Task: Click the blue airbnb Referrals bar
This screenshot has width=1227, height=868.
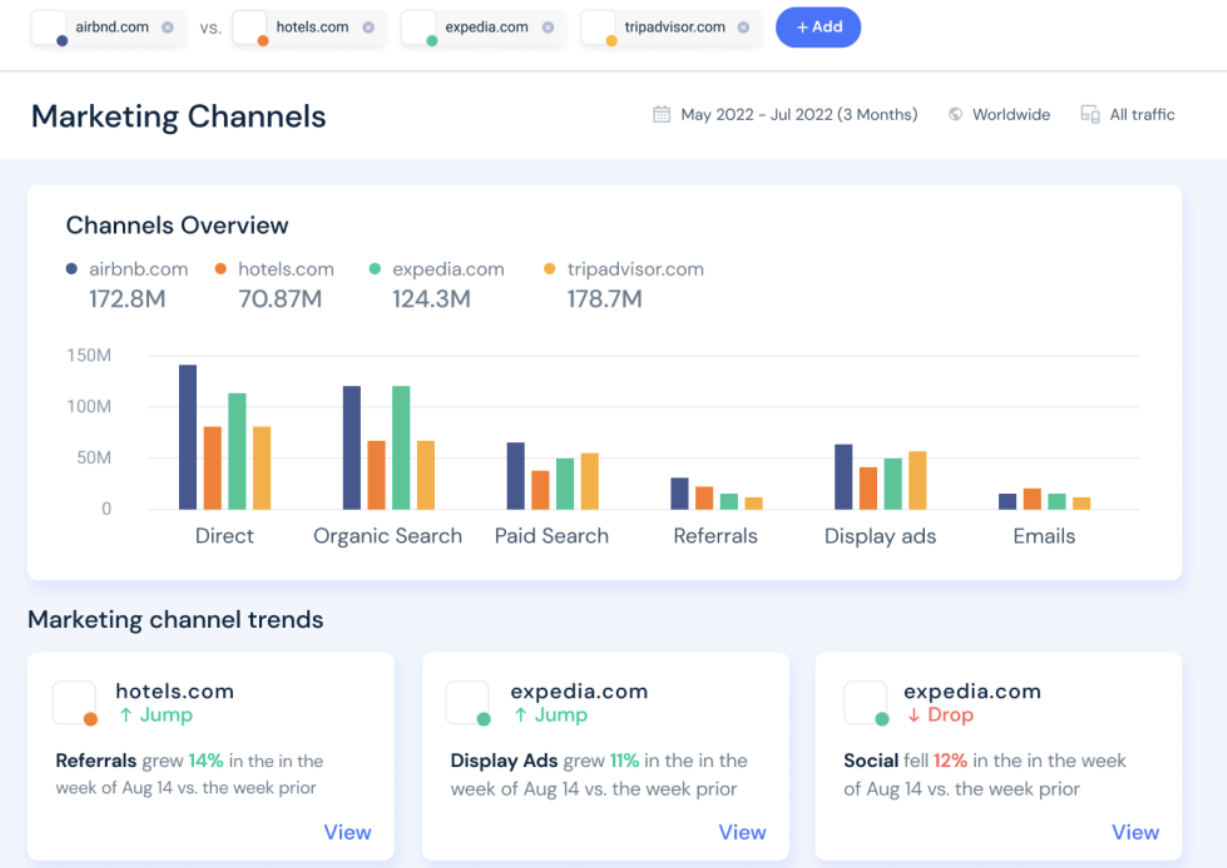Action: coord(680,494)
